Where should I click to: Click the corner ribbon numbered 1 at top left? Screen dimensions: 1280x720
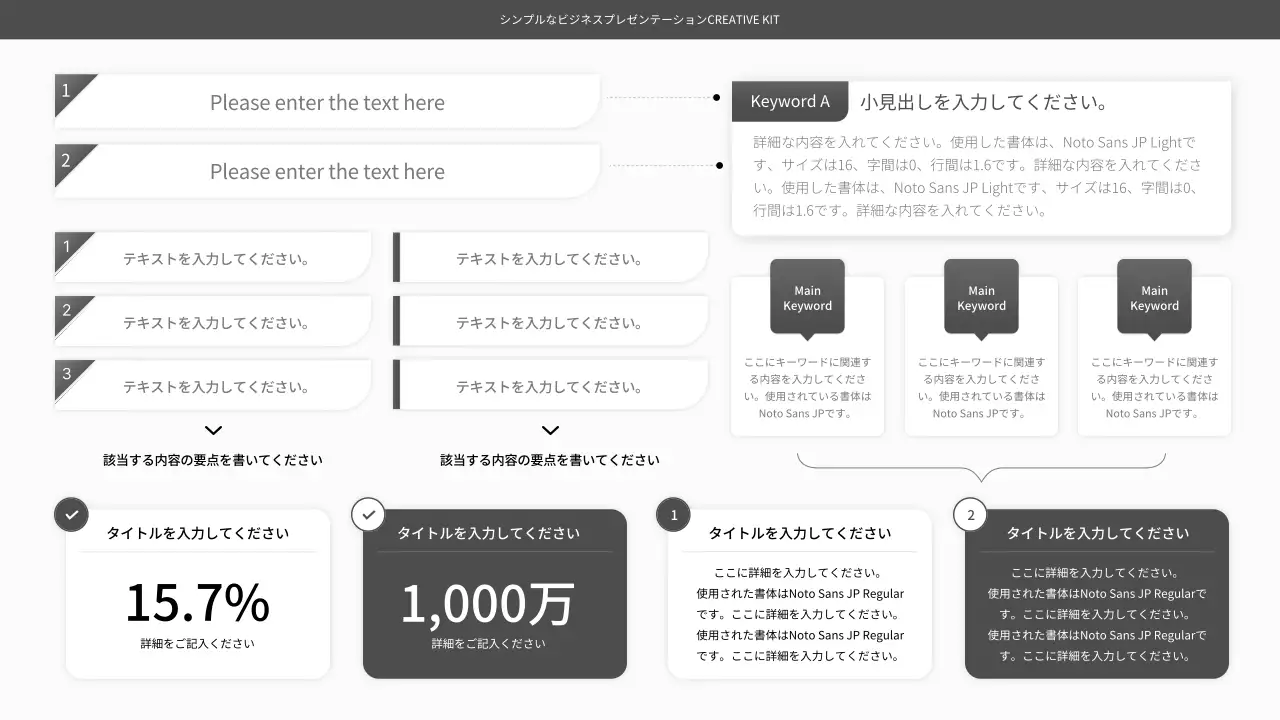(67, 93)
